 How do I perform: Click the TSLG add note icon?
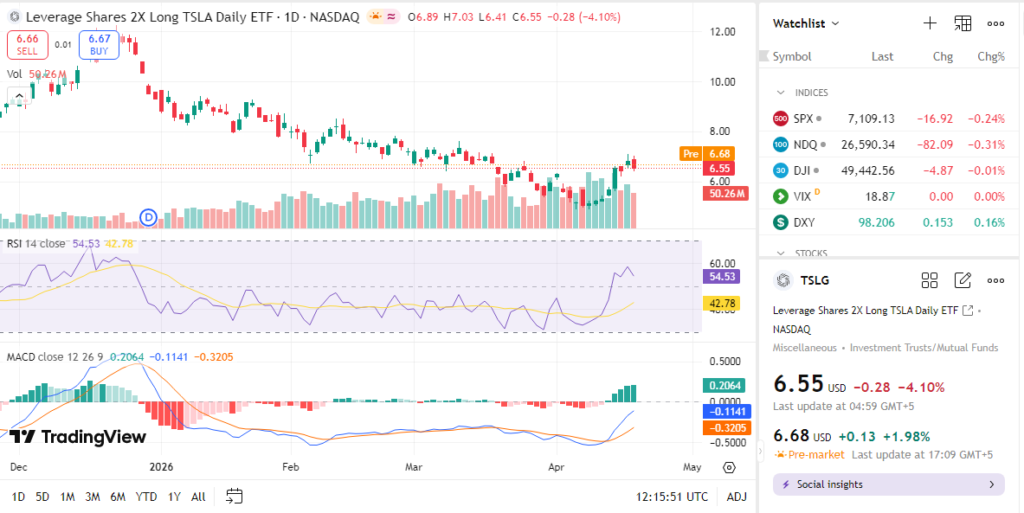tap(962, 281)
